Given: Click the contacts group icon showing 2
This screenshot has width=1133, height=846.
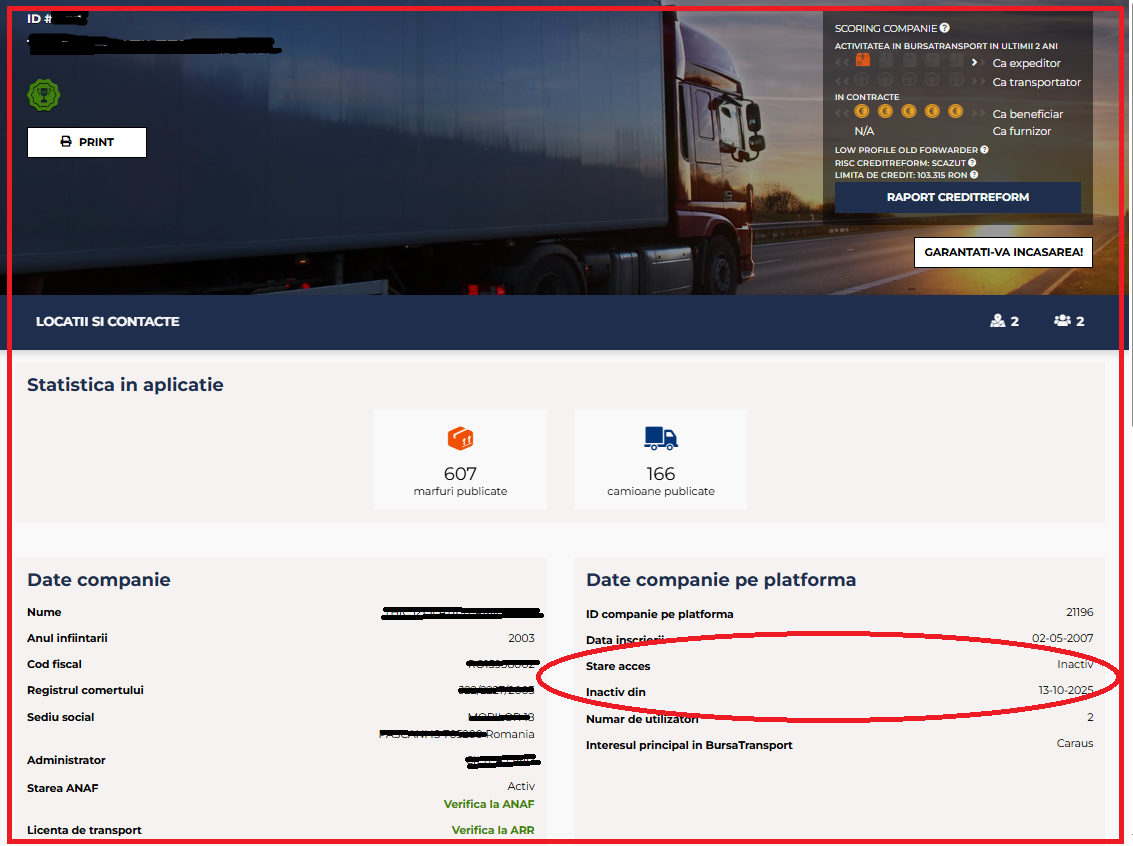Looking at the screenshot, I should [x=1068, y=321].
